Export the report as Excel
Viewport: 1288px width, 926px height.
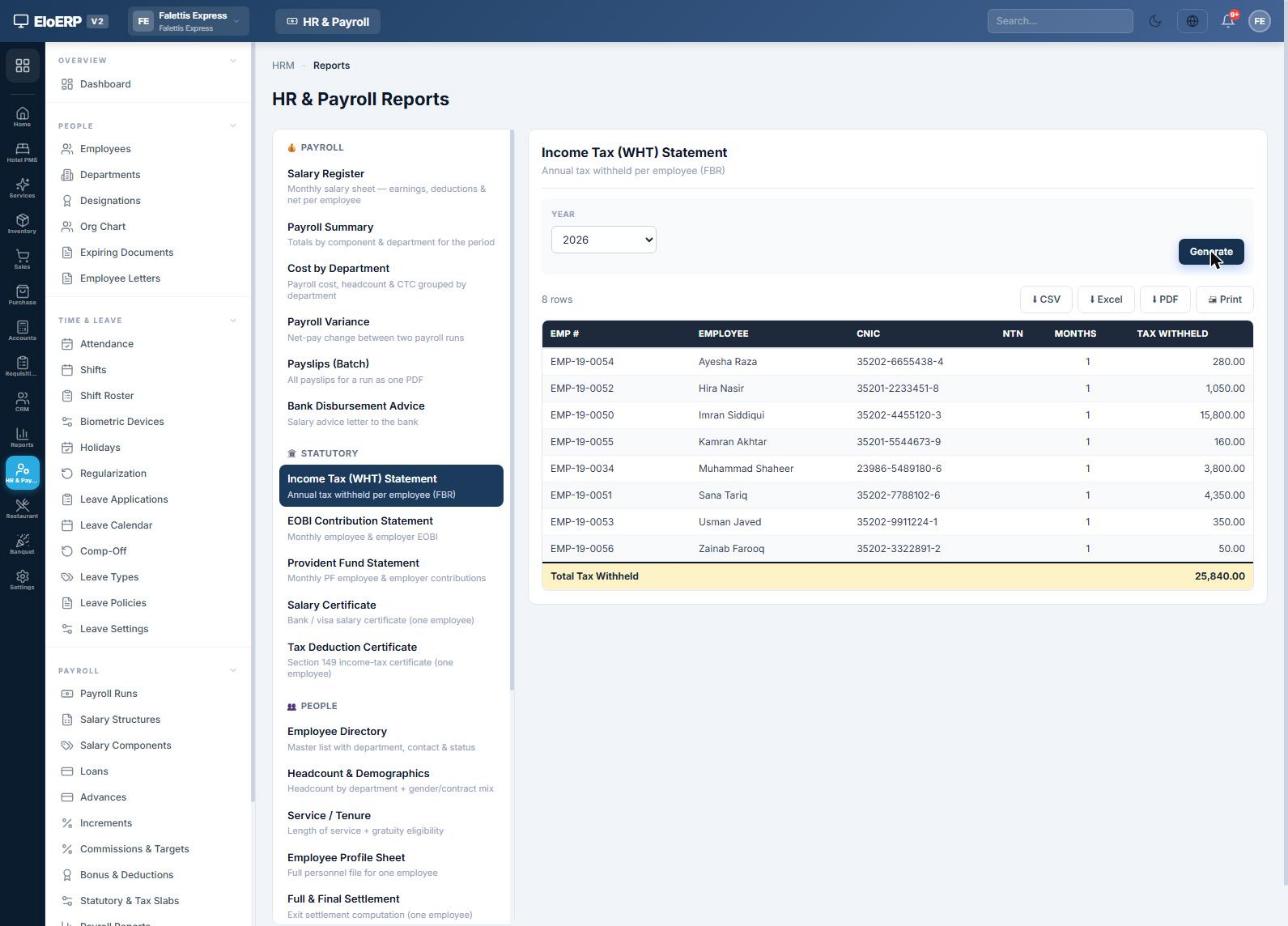click(x=1105, y=299)
